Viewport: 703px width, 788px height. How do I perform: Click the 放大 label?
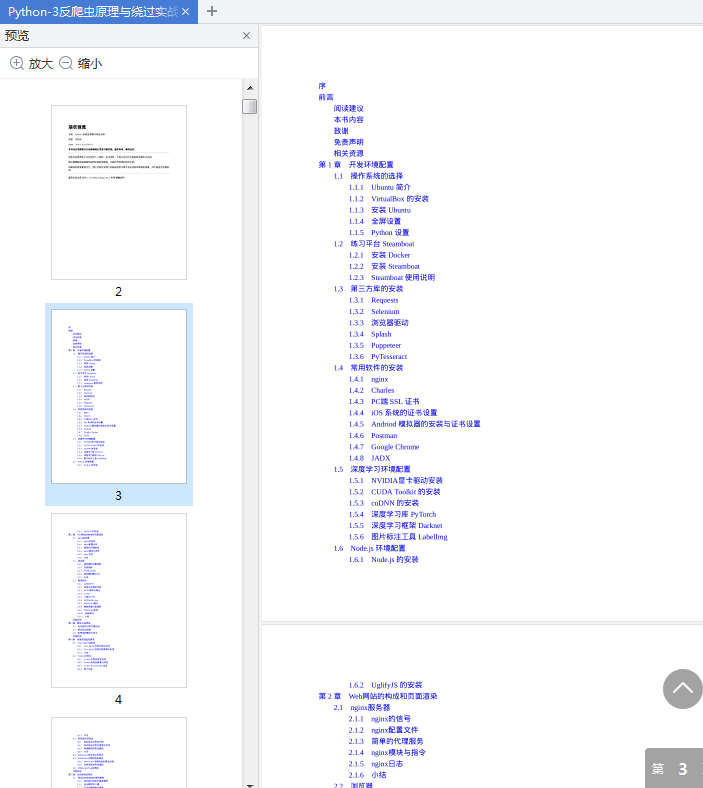tap(41, 64)
